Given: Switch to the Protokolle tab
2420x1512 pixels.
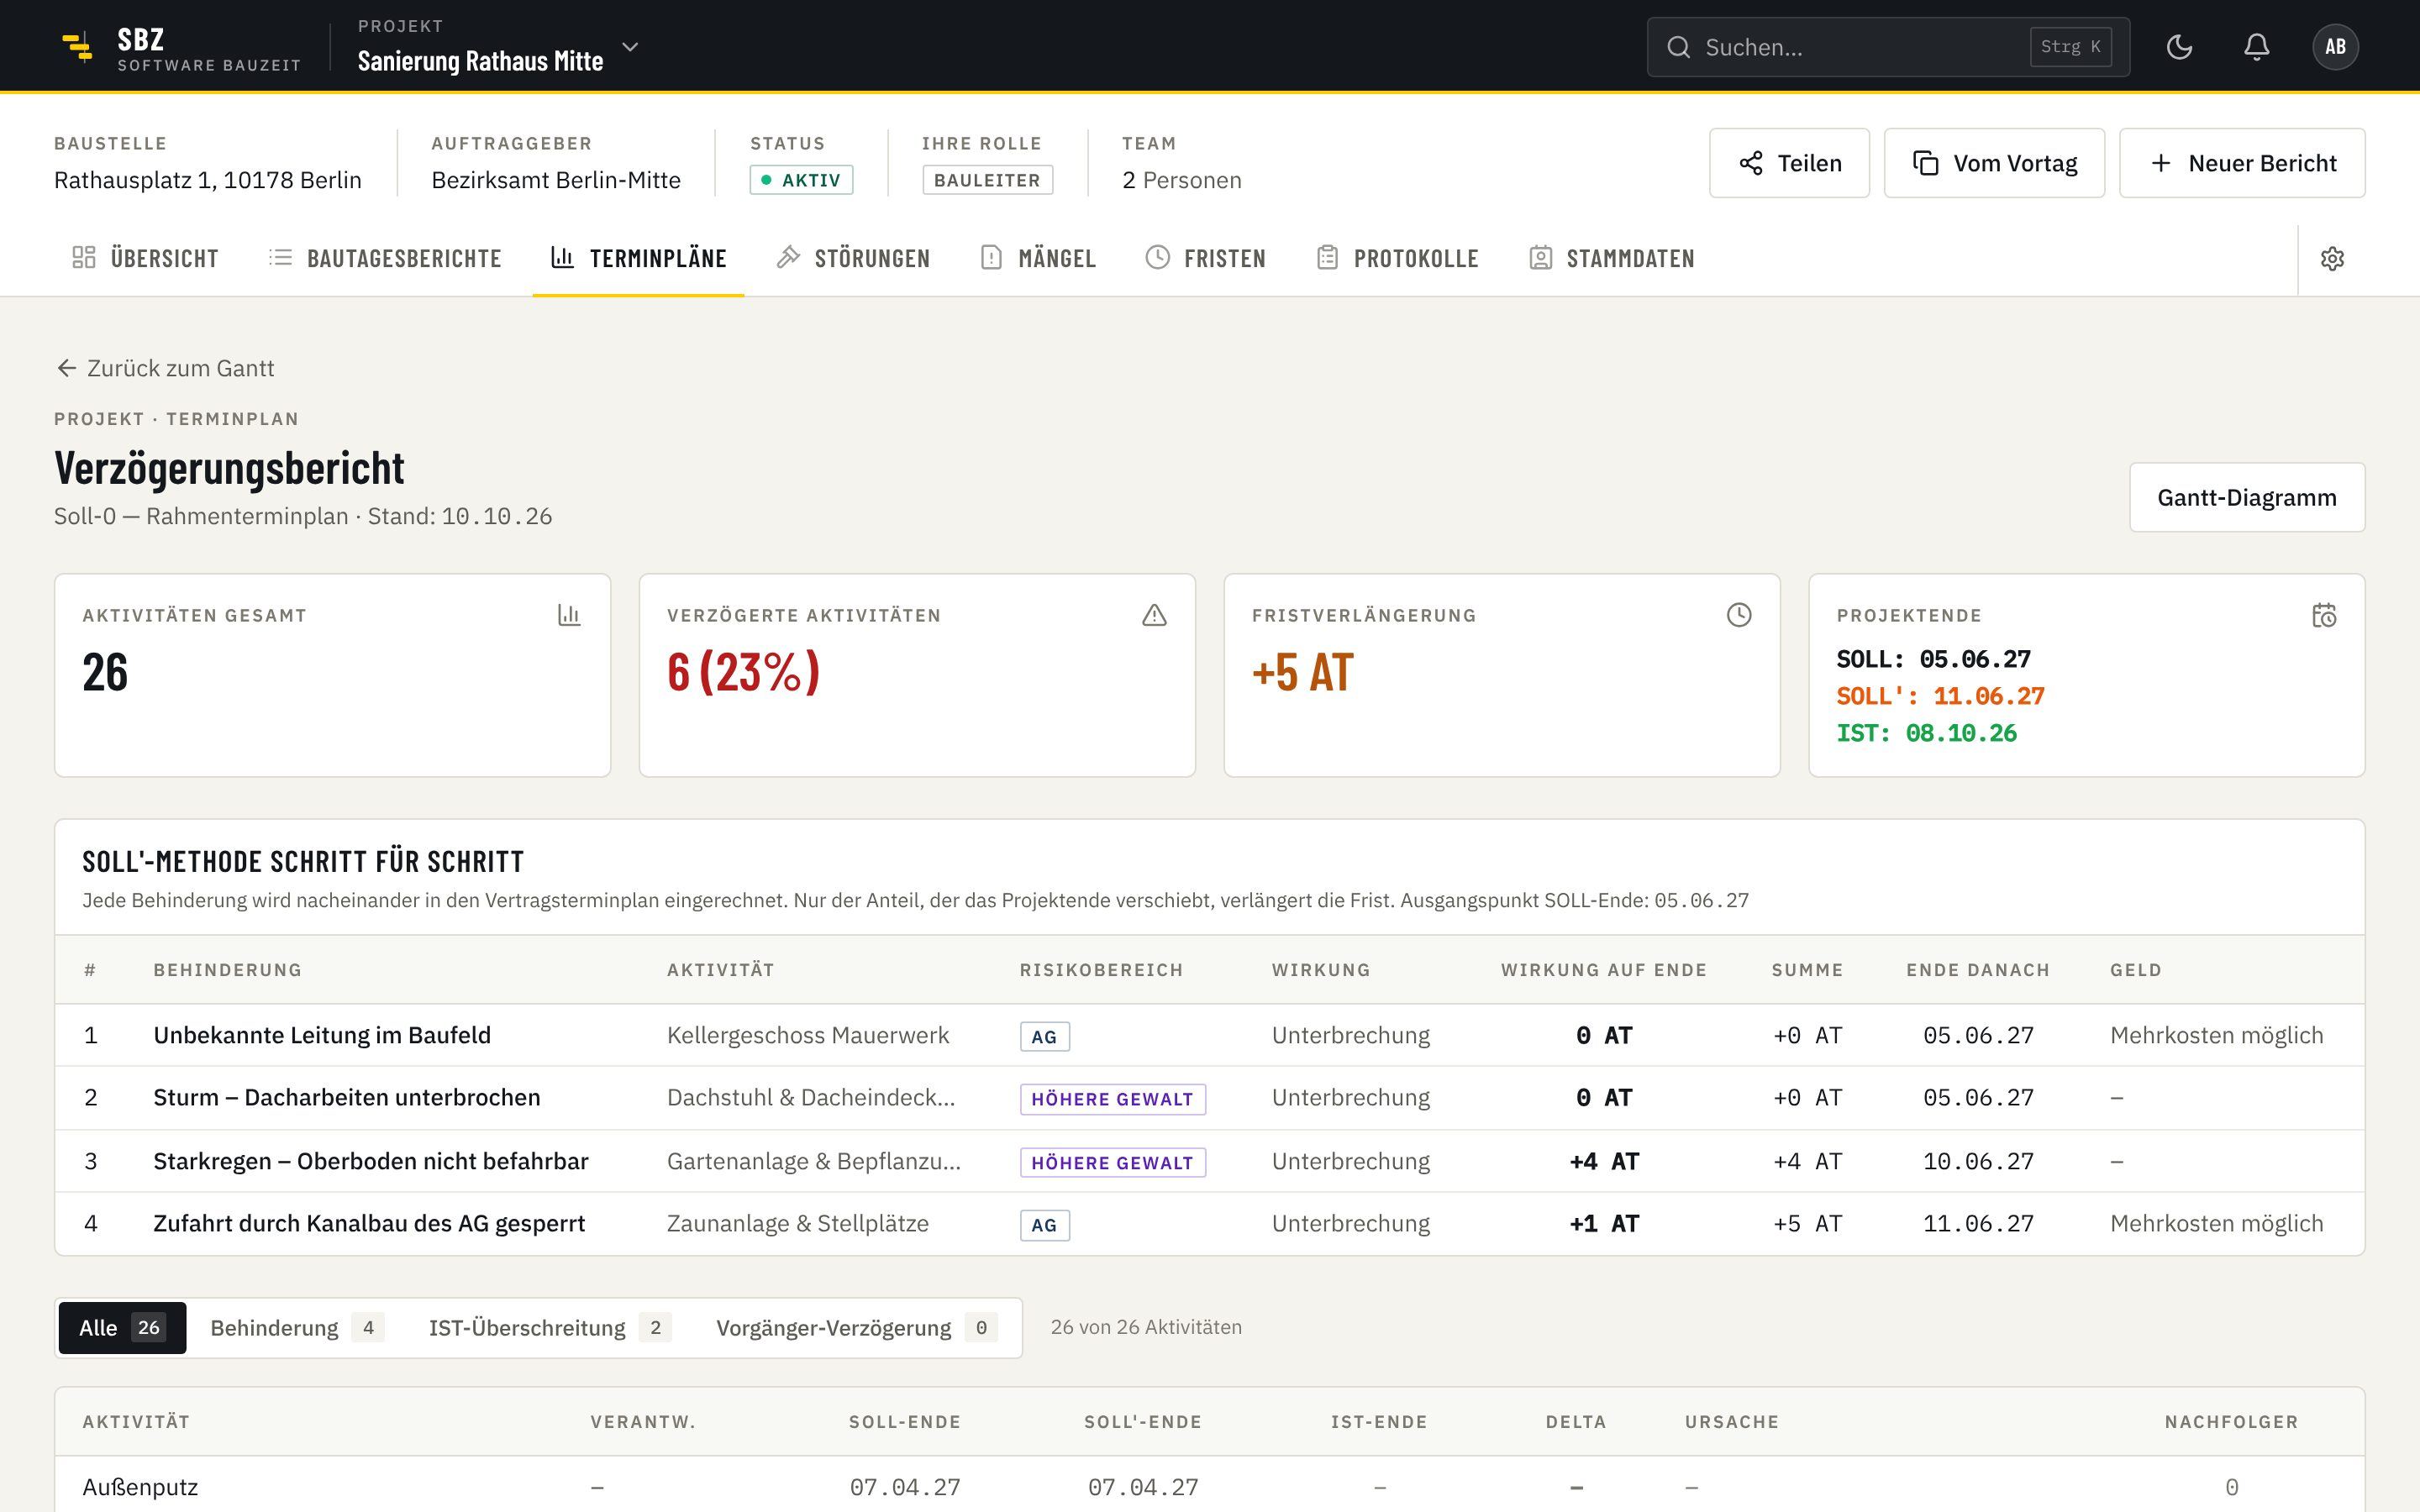Looking at the screenshot, I should coord(1397,259).
